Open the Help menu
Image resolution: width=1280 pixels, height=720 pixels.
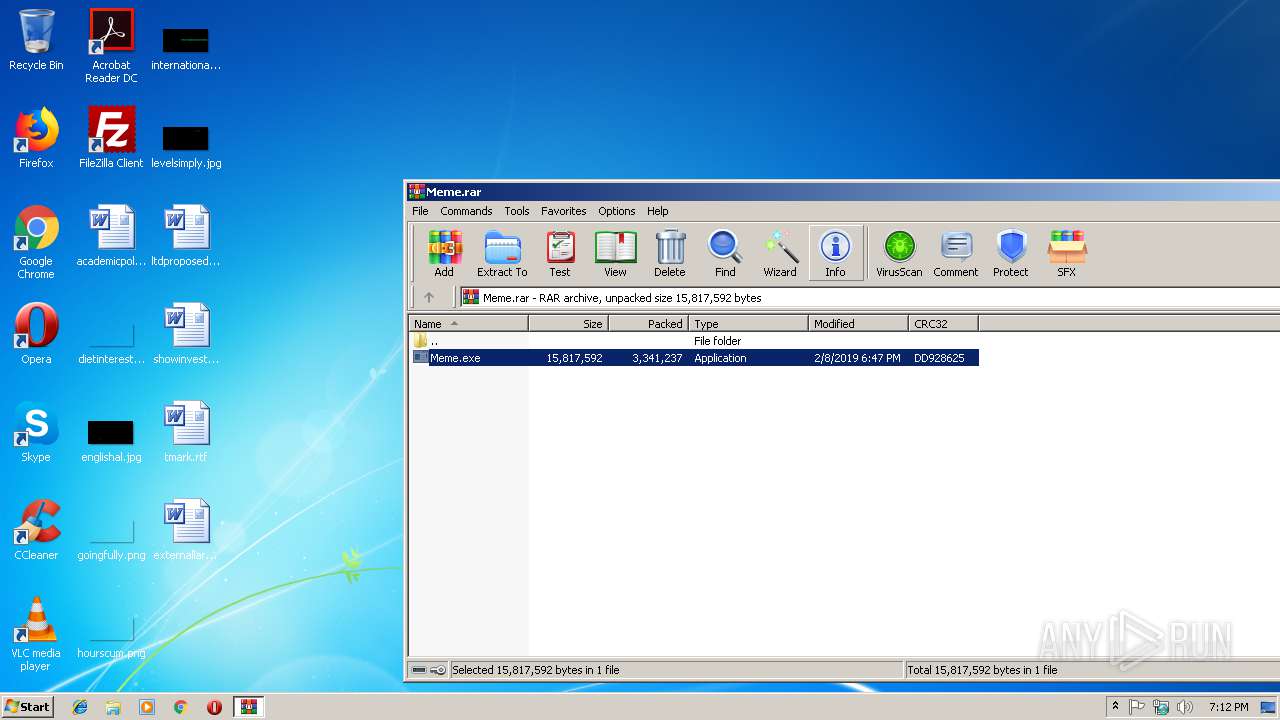tap(657, 211)
